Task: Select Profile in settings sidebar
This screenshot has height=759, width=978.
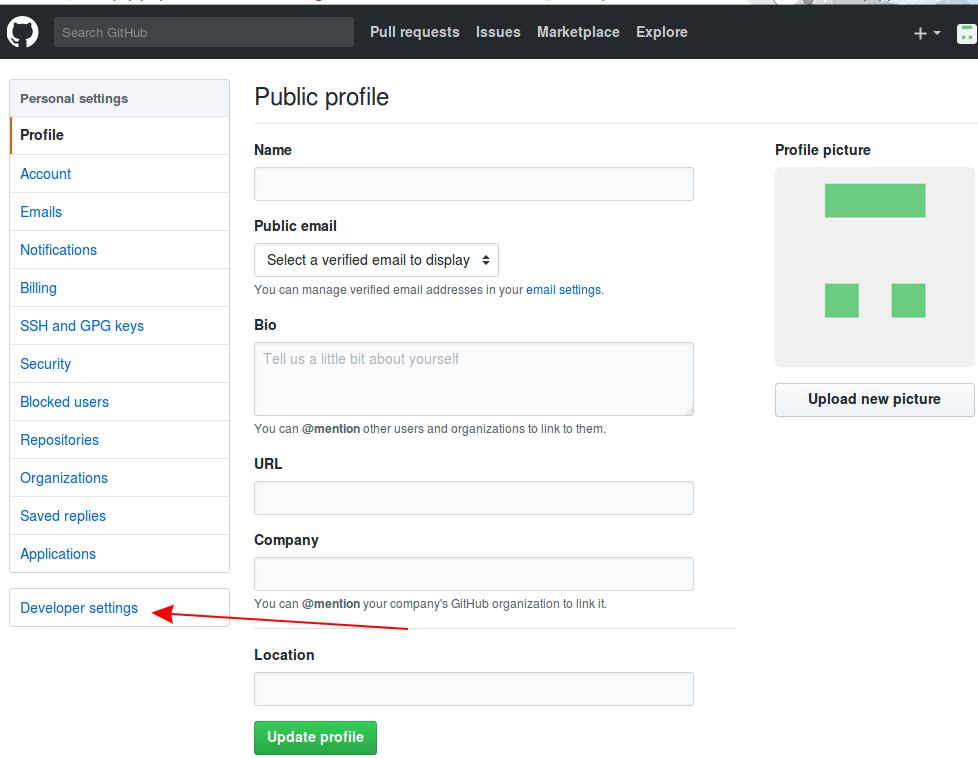Action: click(120, 135)
